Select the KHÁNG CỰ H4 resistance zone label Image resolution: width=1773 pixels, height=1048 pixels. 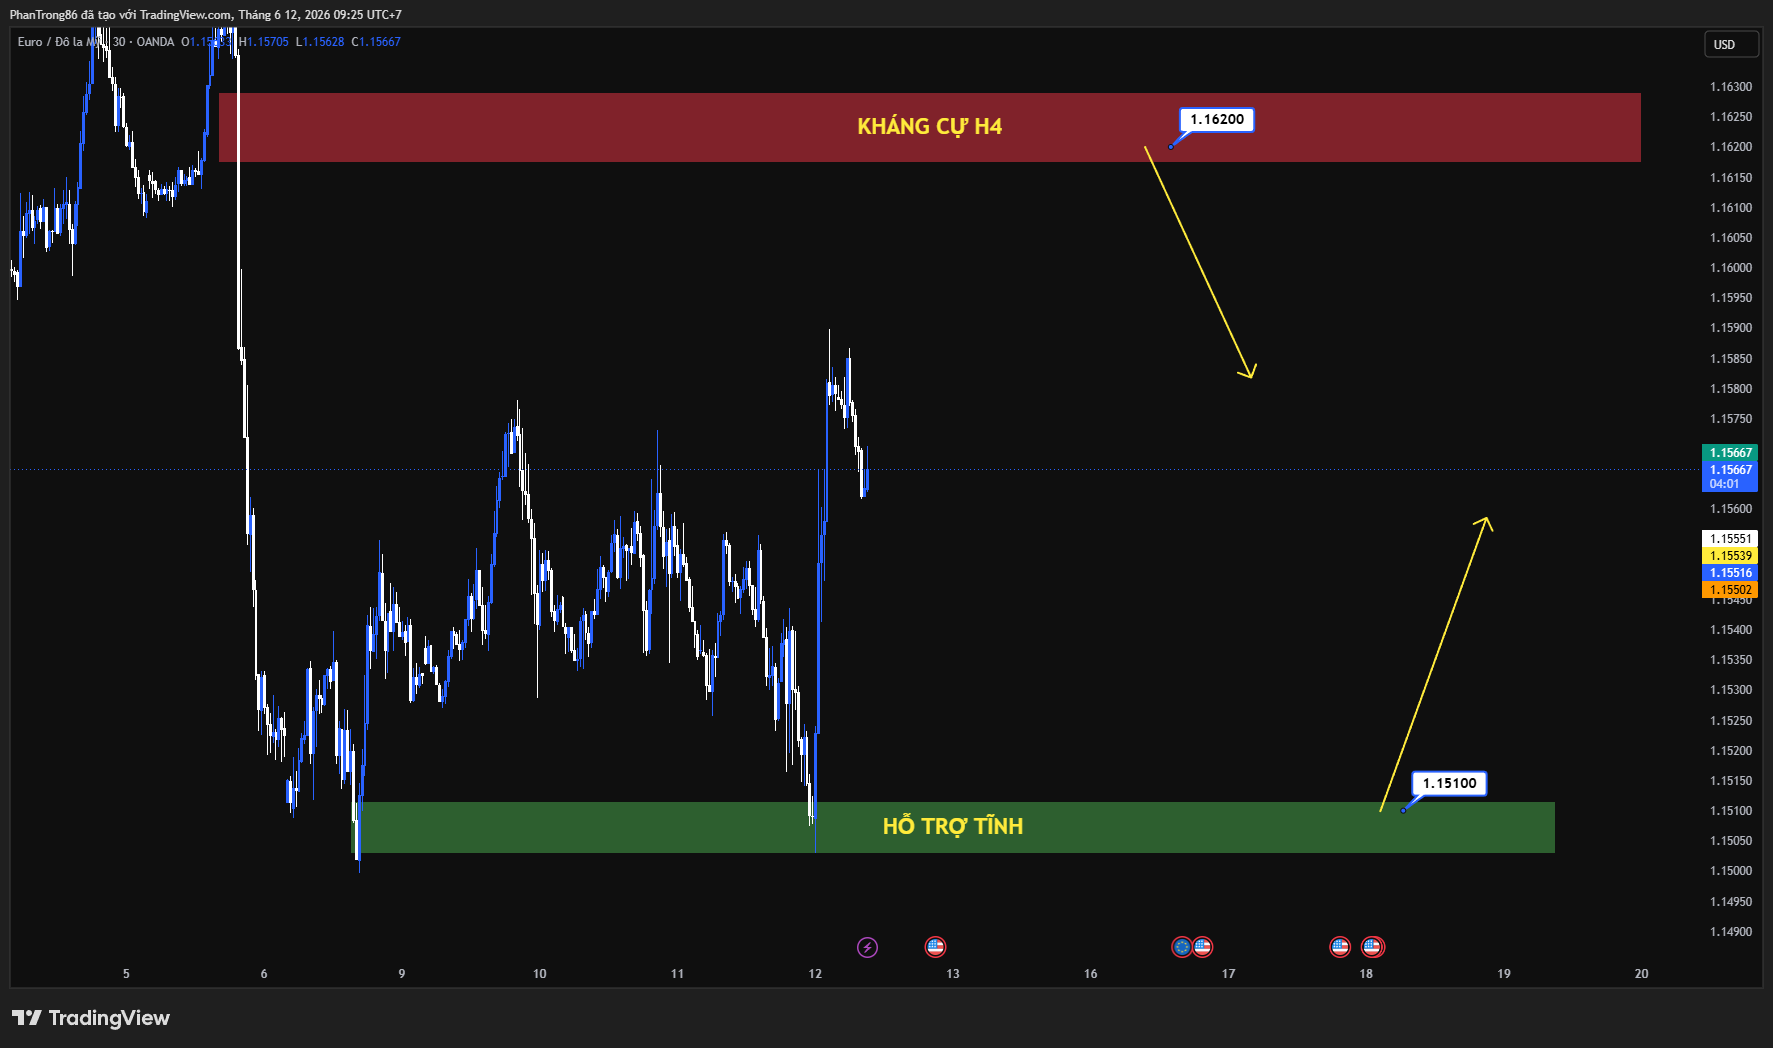[x=929, y=126]
